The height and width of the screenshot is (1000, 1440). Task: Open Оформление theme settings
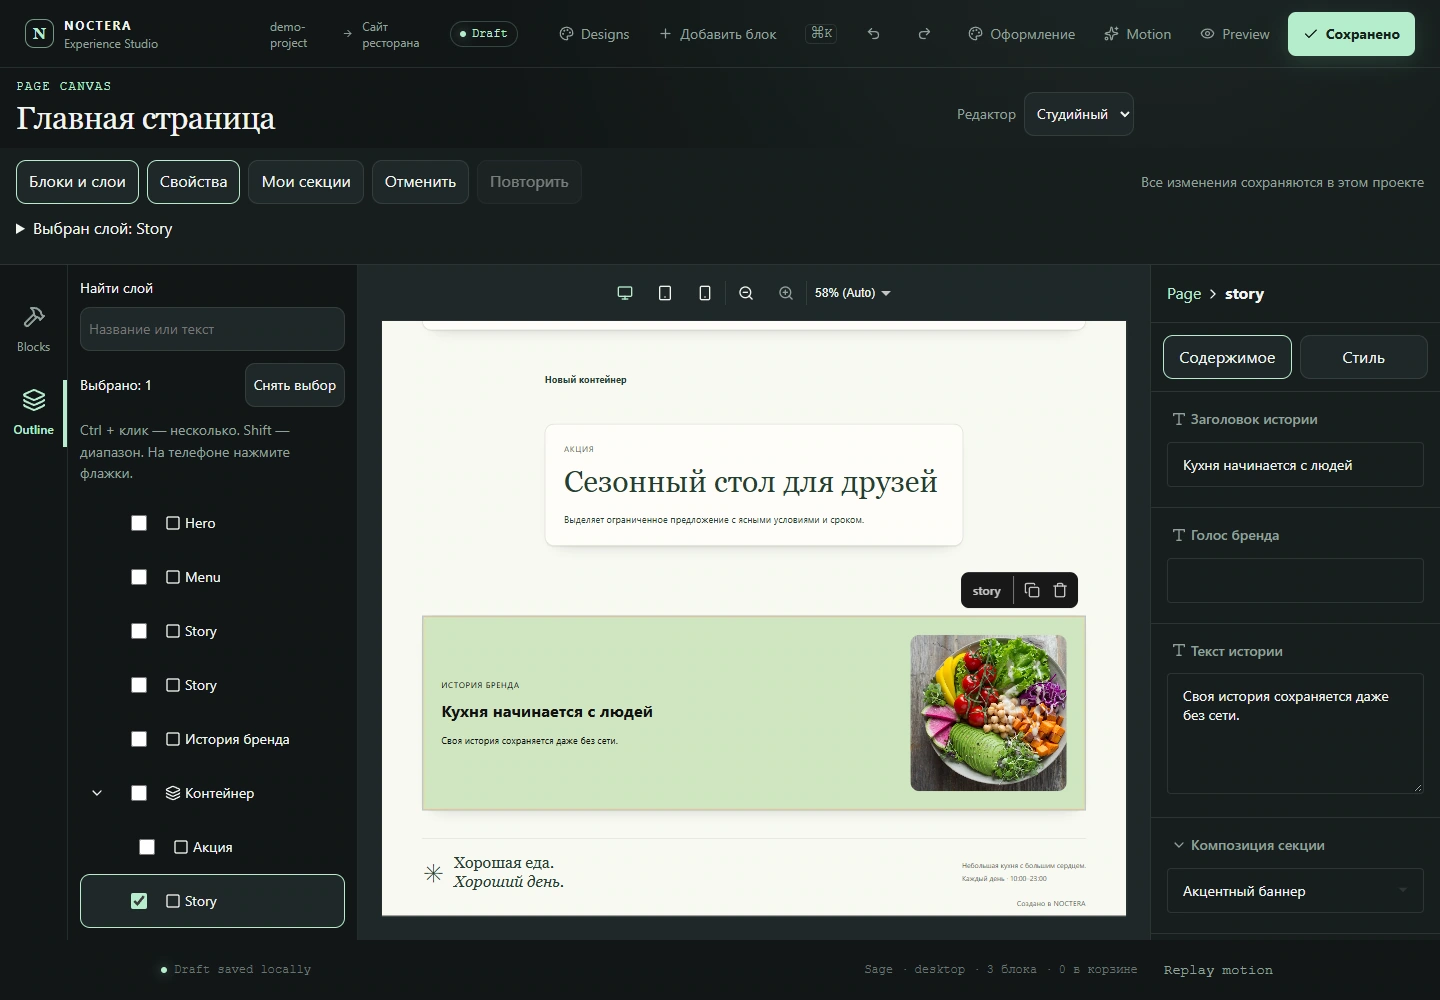click(1022, 34)
